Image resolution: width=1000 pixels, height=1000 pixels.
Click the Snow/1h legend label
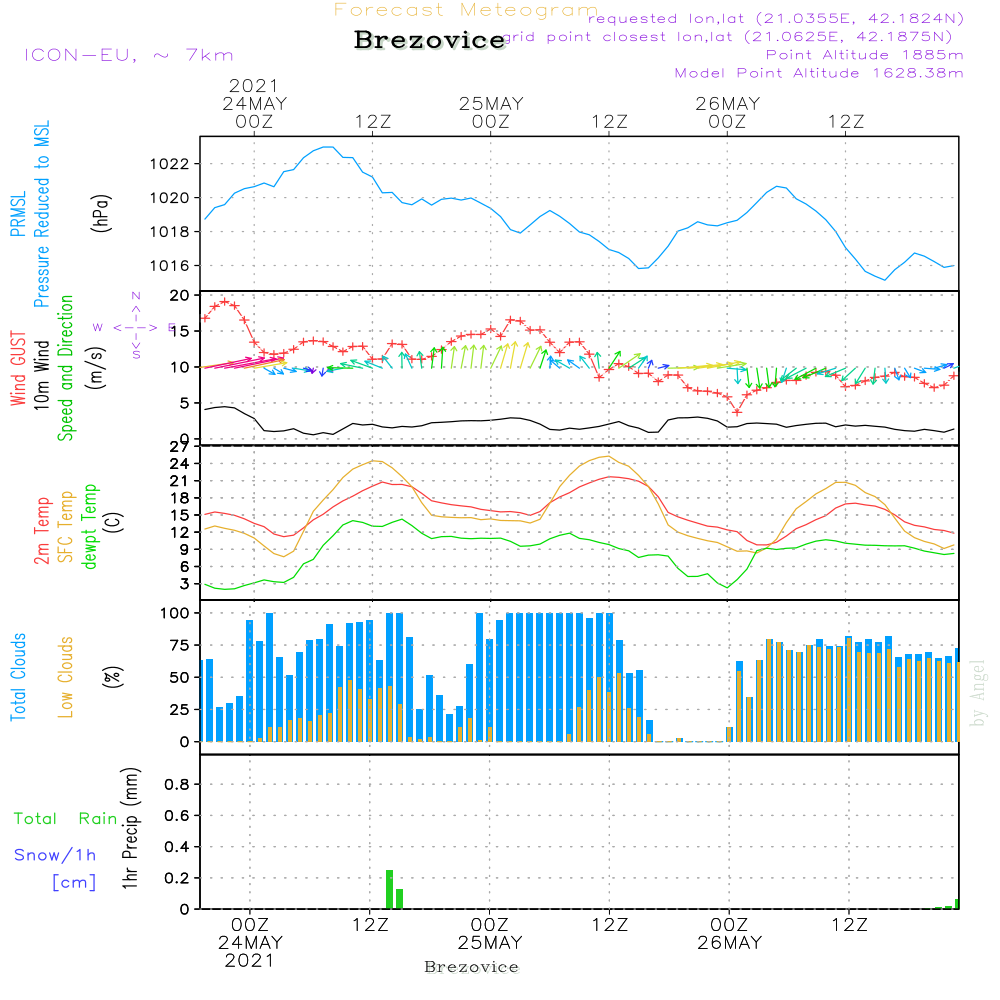(55, 855)
